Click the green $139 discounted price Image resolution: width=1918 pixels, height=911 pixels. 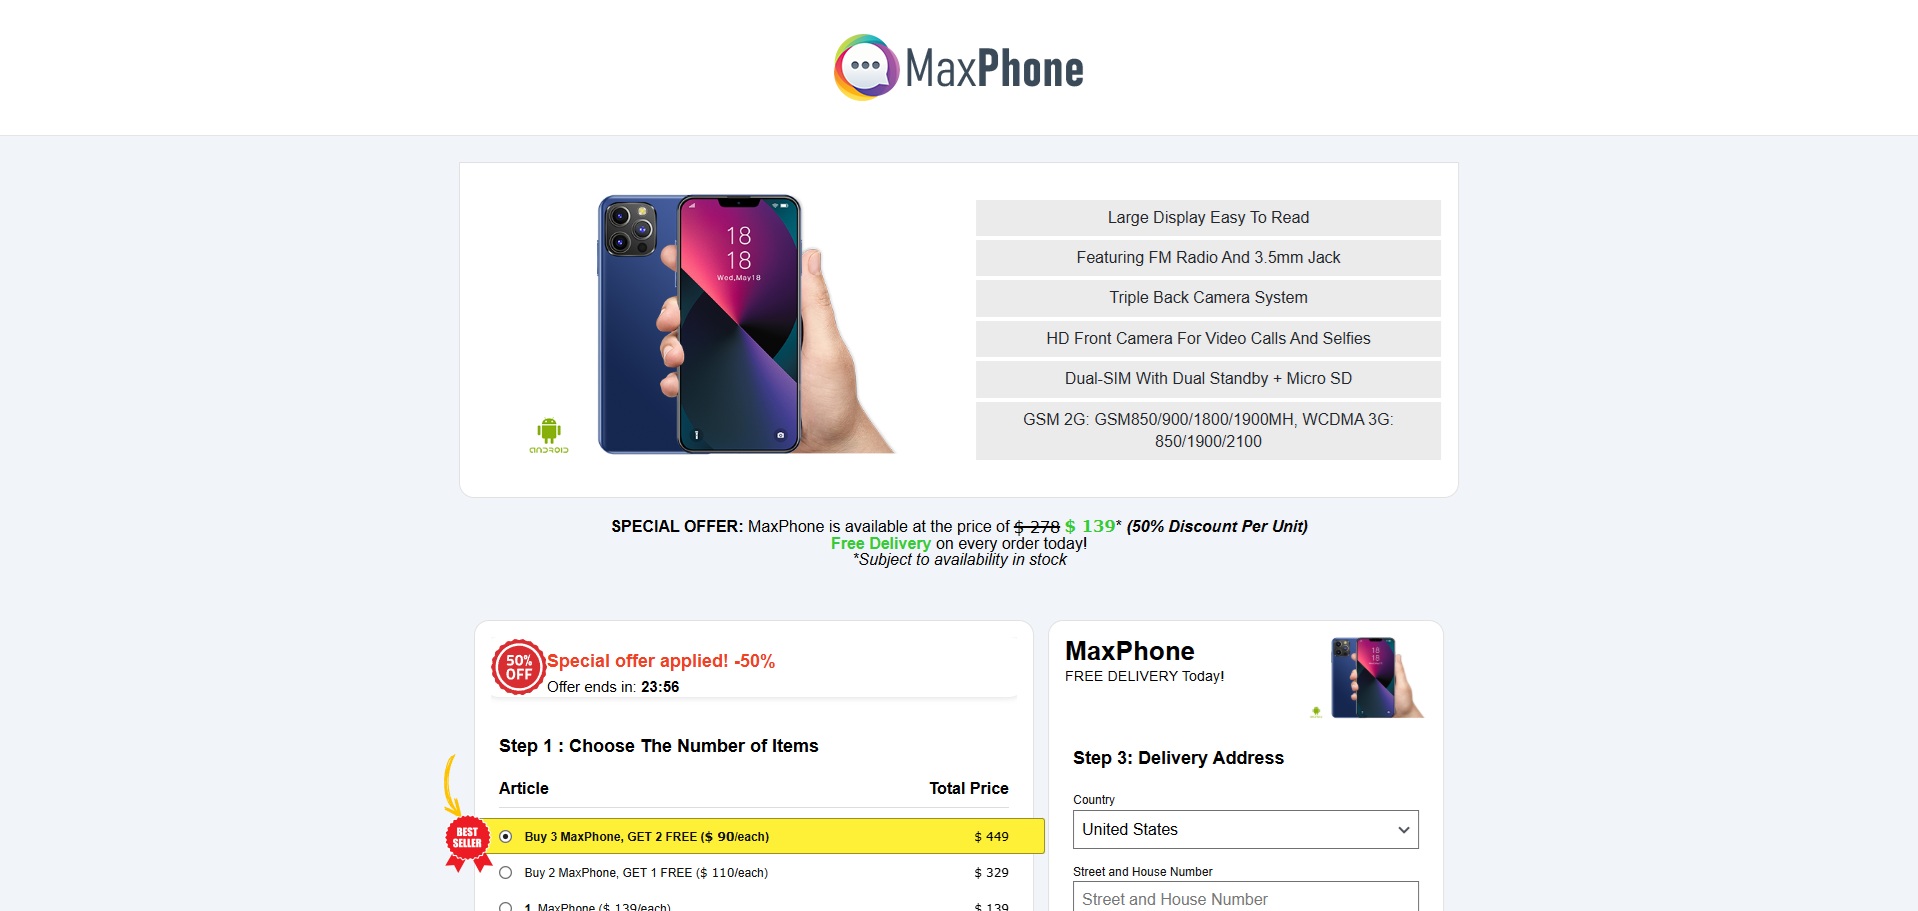[1090, 526]
